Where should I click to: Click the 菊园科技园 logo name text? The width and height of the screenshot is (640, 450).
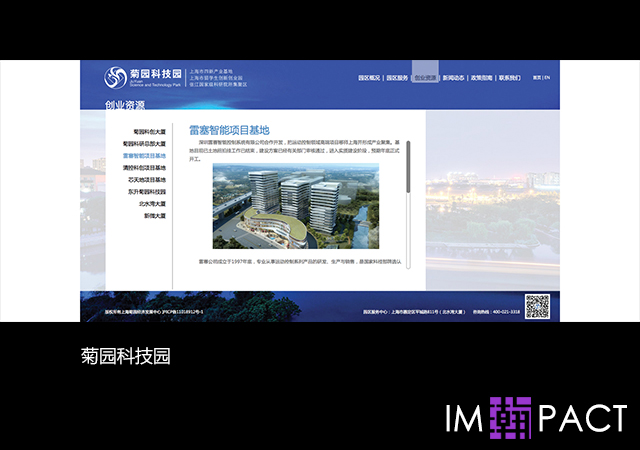pyautogui.click(x=156, y=74)
